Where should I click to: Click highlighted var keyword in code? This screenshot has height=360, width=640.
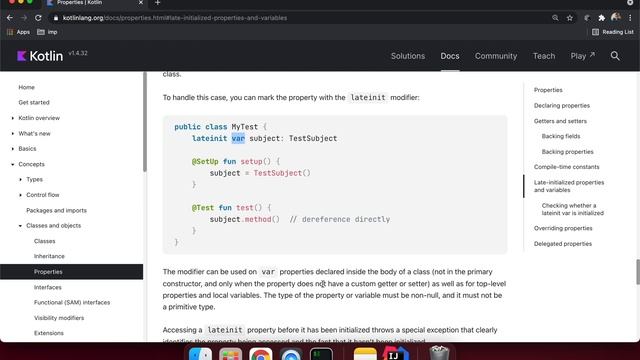click(x=238, y=138)
